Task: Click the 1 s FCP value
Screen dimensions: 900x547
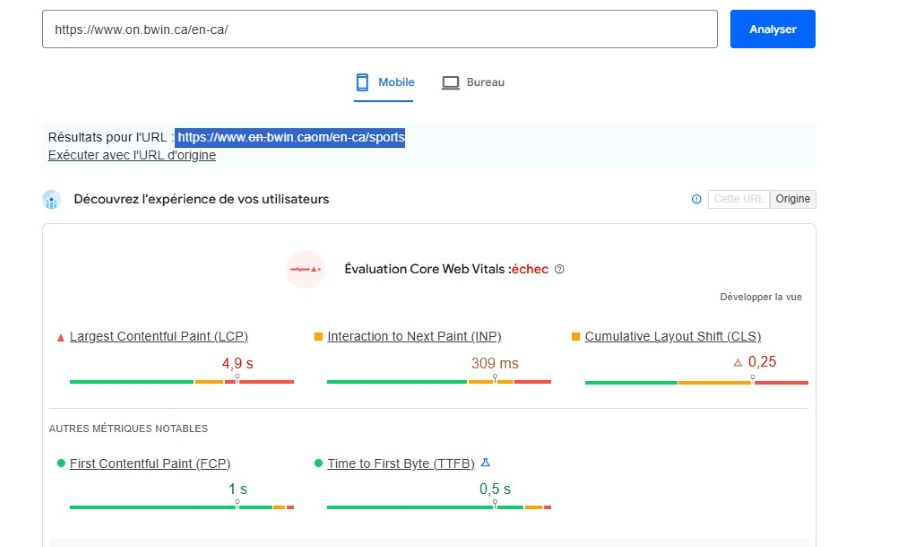Action: [x=238, y=489]
